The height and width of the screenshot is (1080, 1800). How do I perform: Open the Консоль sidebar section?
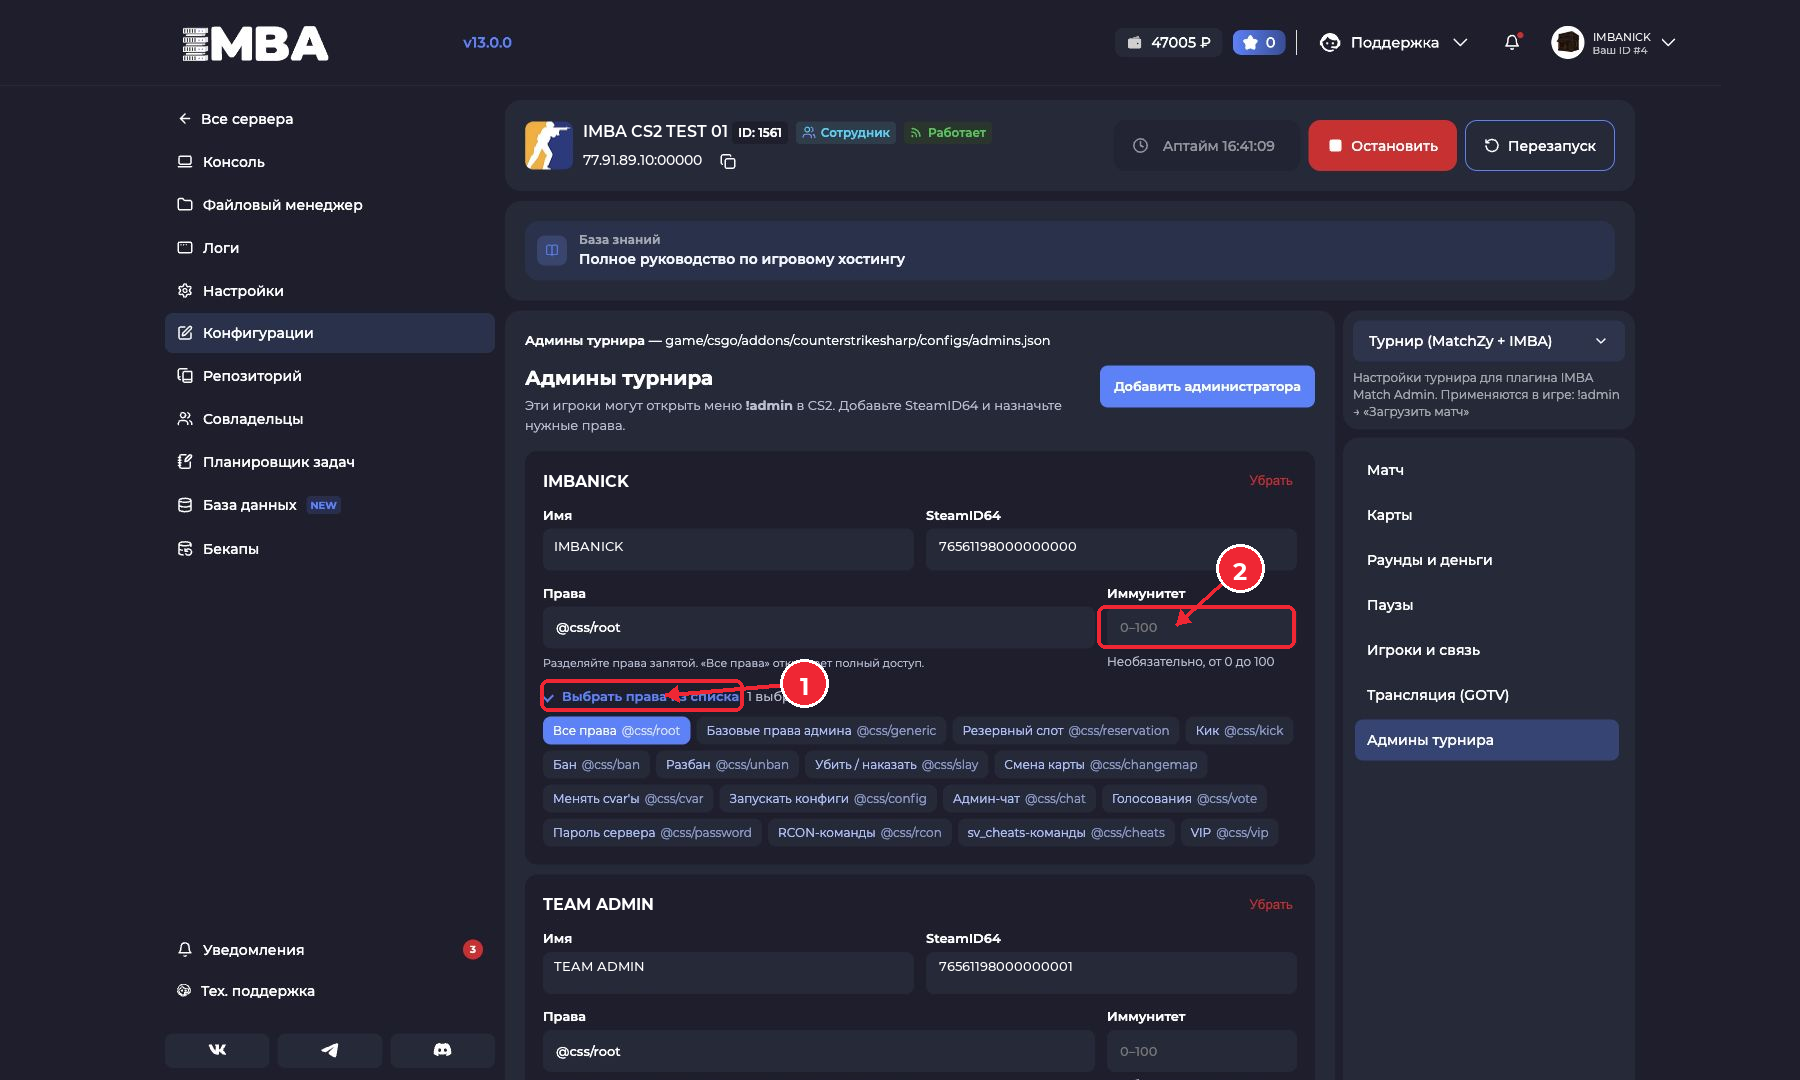pyautogui.click(x=330, y=162)
